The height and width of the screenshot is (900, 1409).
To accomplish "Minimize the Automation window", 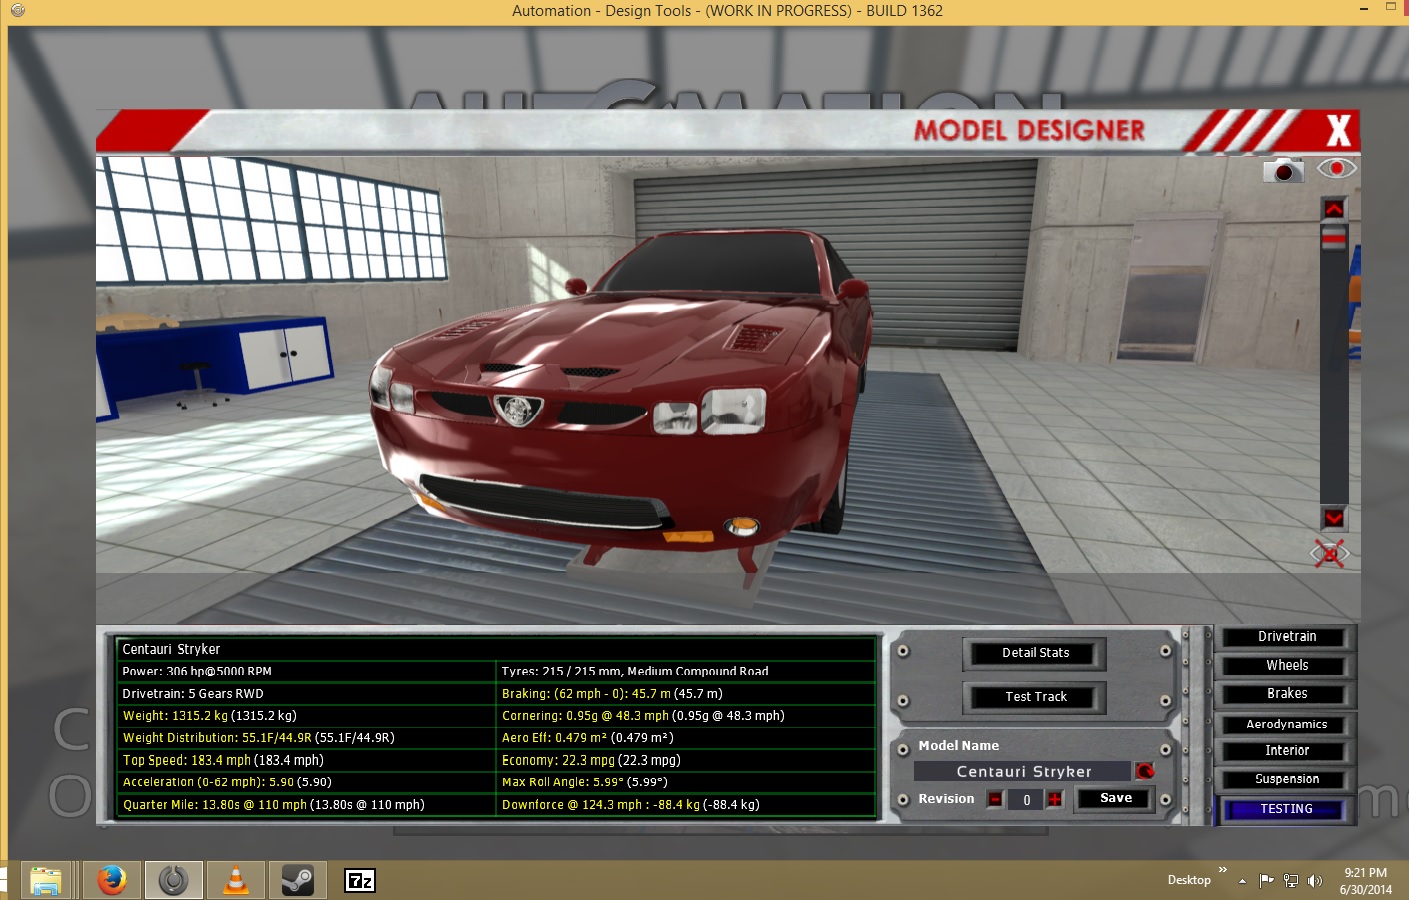I will pos(1364,9).
